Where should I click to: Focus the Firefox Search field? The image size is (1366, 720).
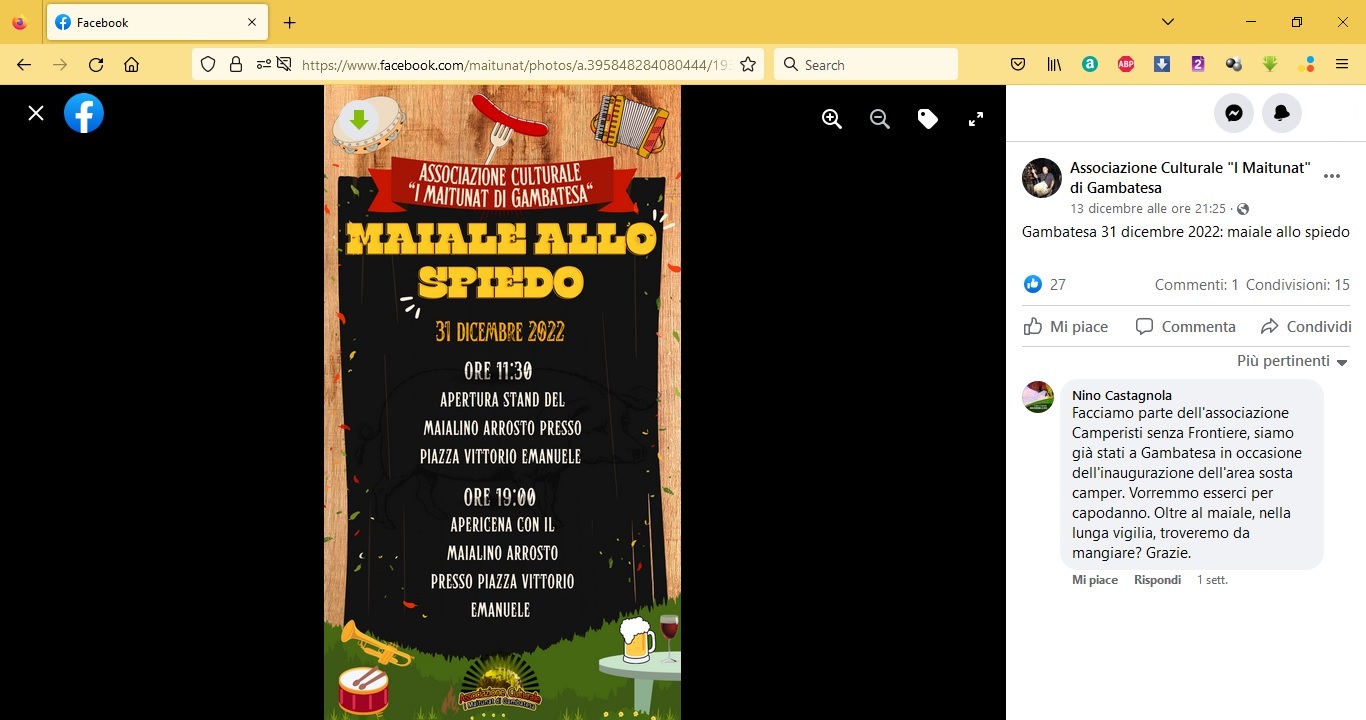[866, 64]
